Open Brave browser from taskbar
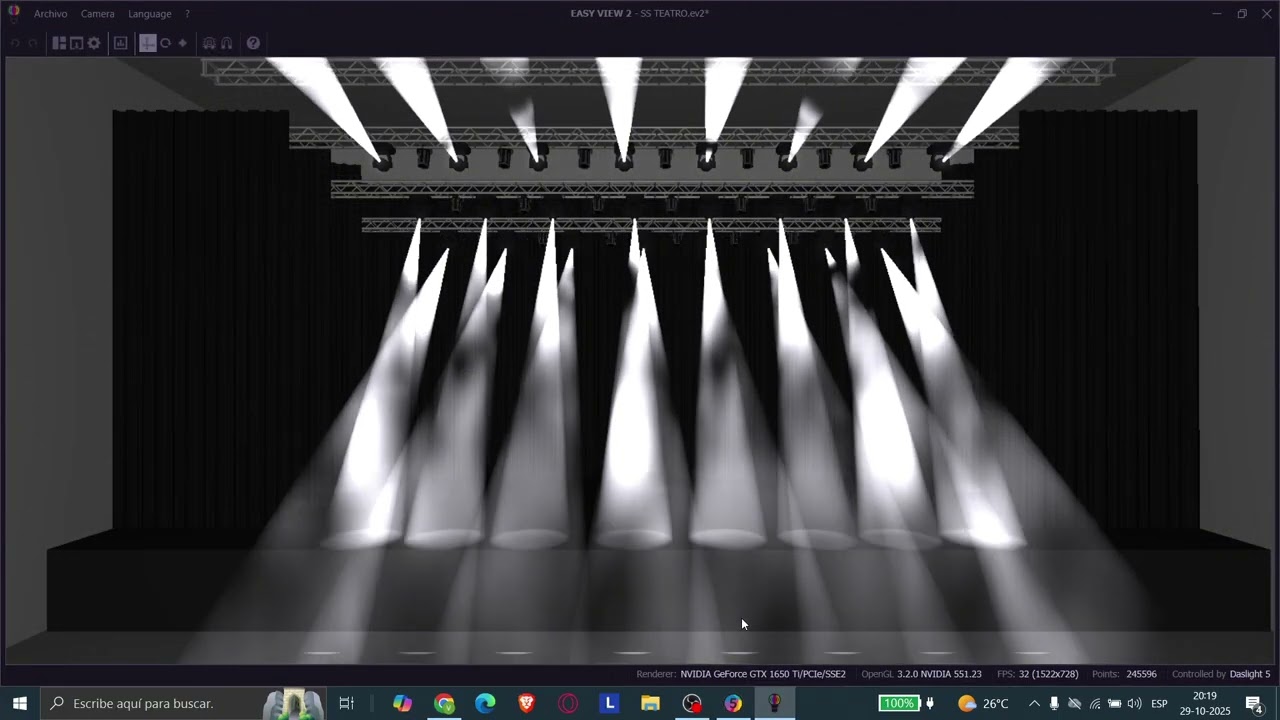The image size is (1280, 720). coord(526,703)
